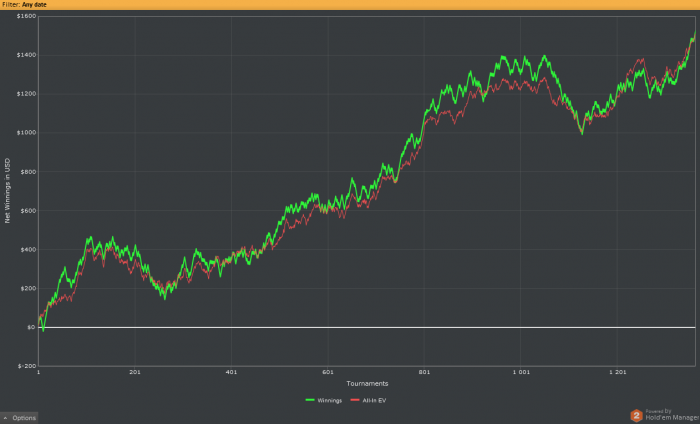
Task: Click the 201 x-axis tick label
Action: click(135, 372)
